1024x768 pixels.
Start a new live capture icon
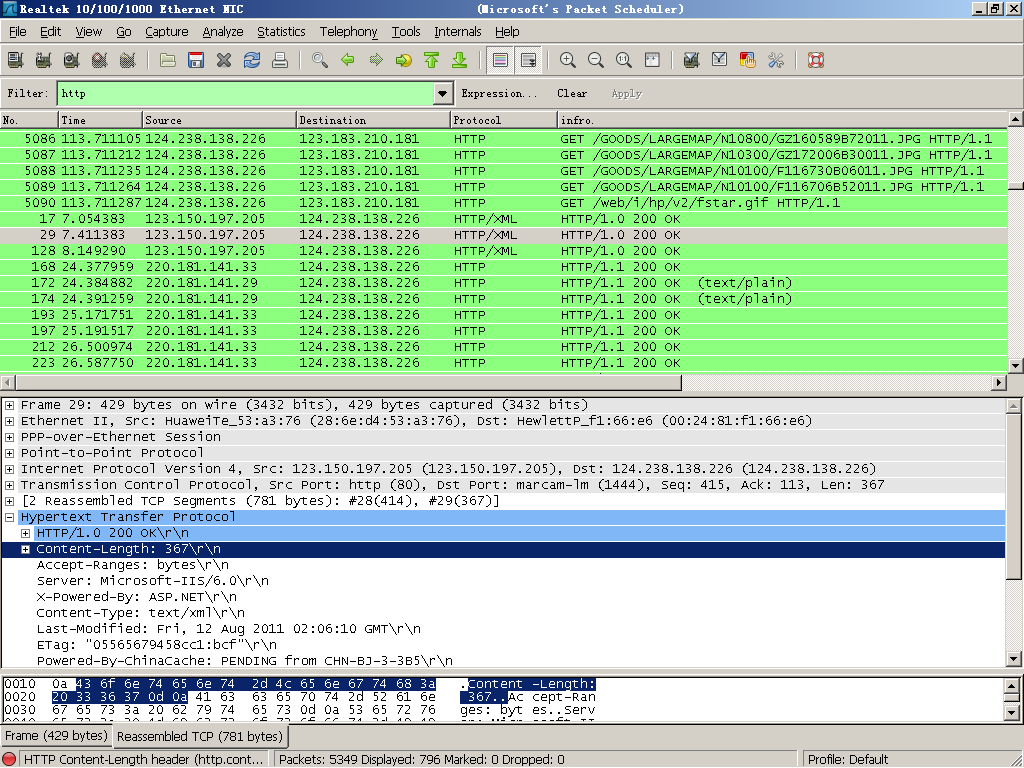(72, 60)
